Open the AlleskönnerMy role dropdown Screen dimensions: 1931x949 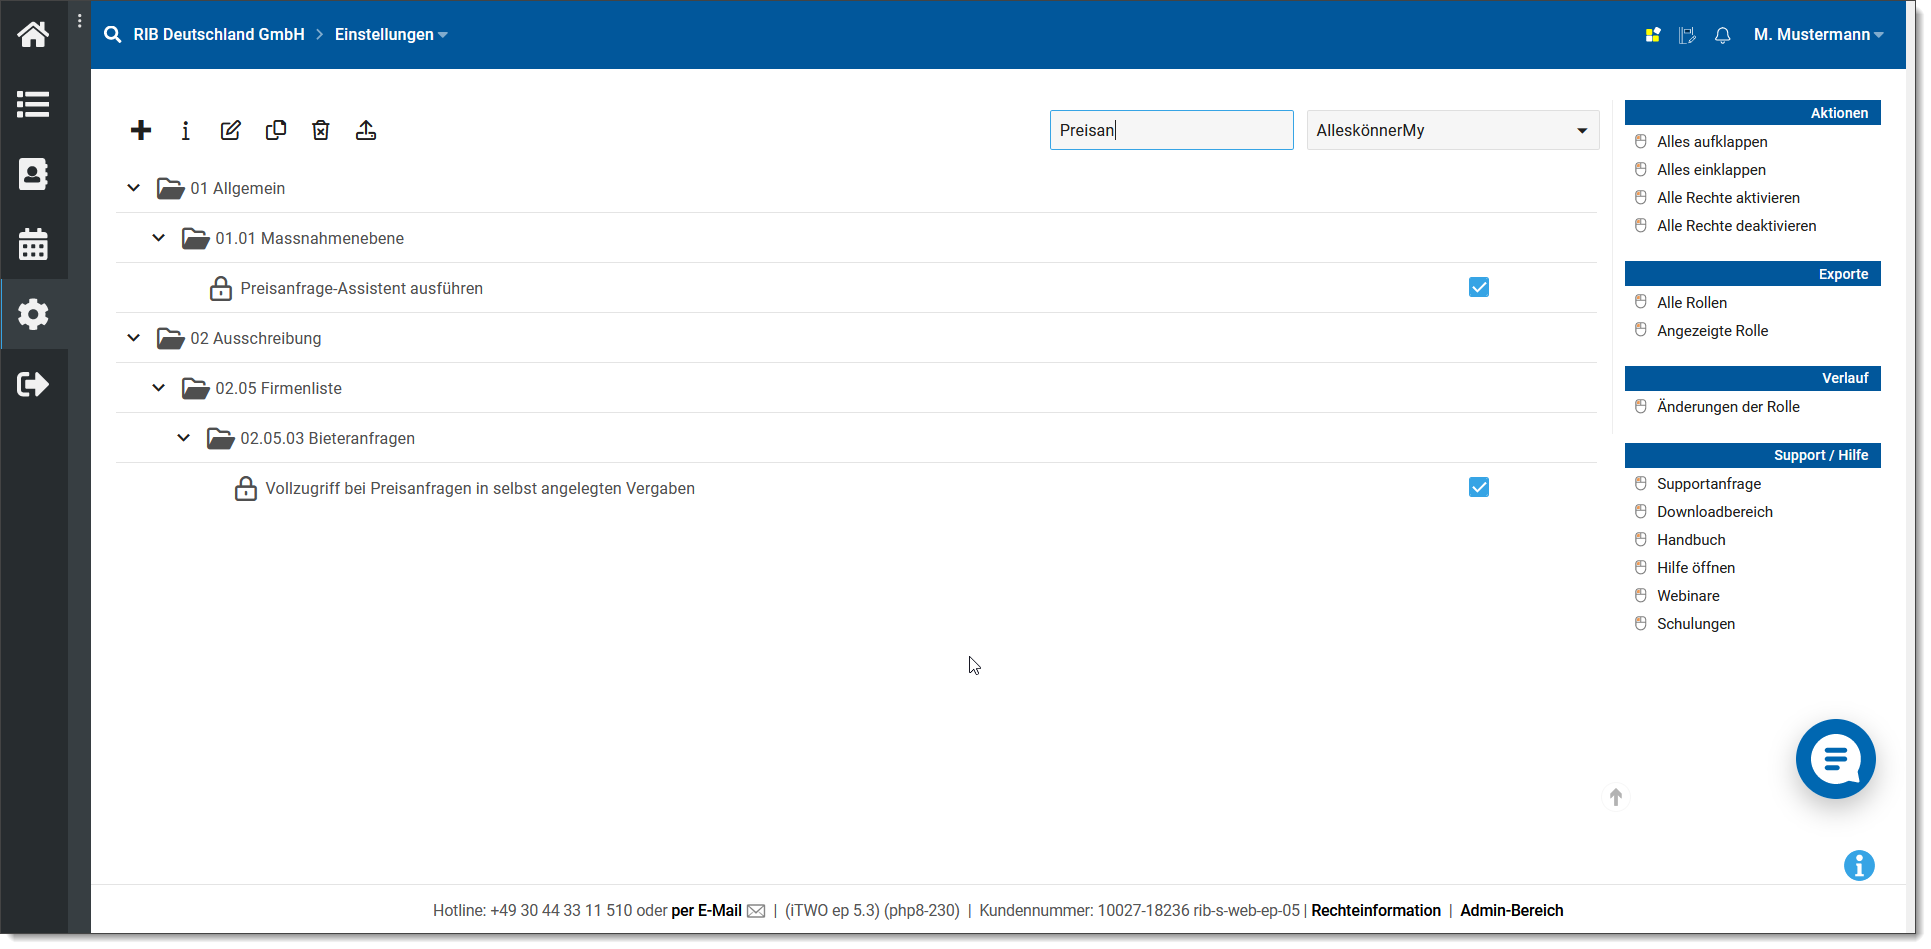pyautogui.click(x=1452, y=130)
